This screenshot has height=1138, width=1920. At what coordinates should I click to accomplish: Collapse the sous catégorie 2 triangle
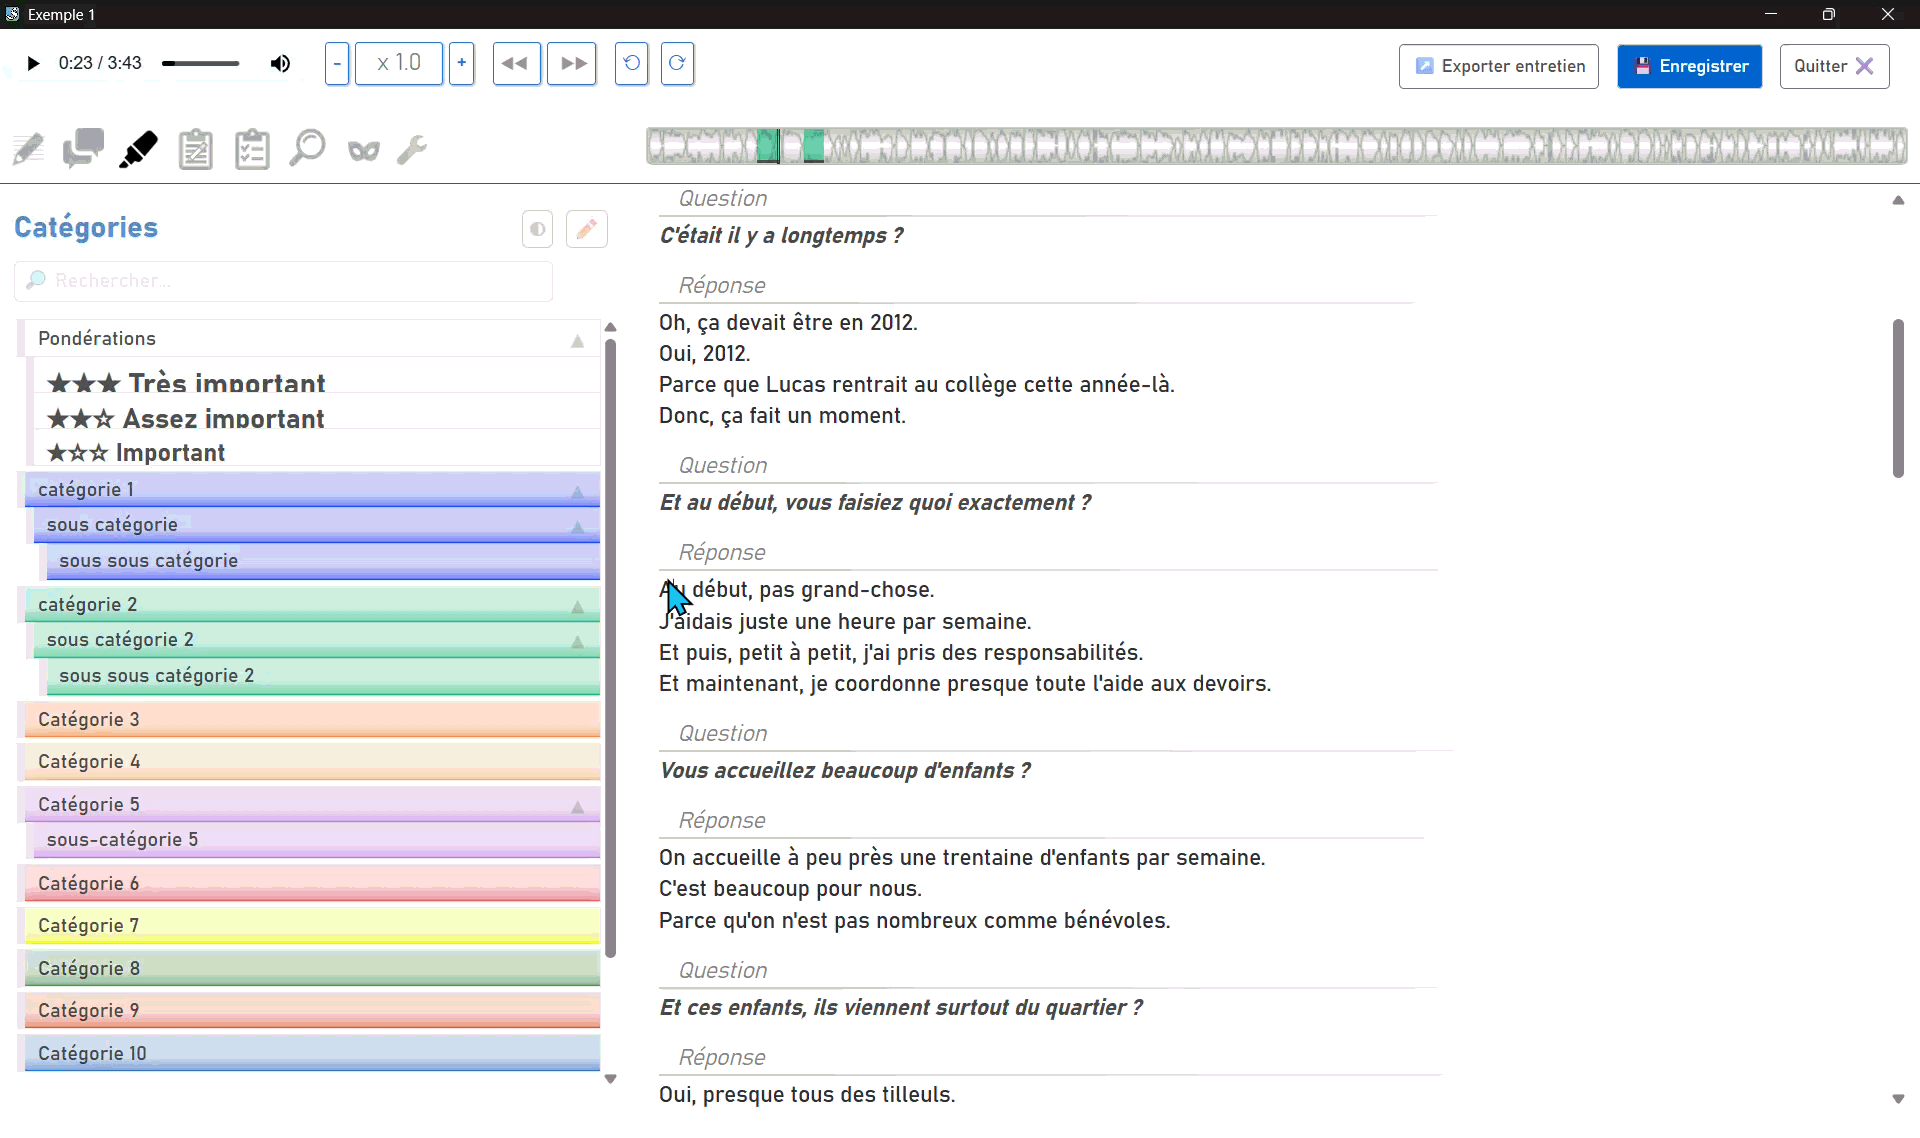click(x=578, y=642)
